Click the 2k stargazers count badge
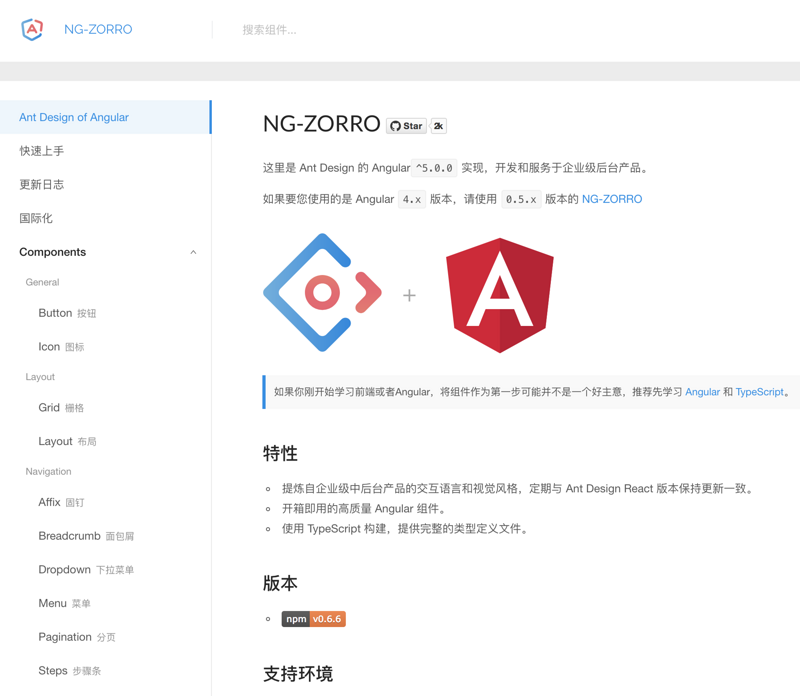 pos(438,126)
